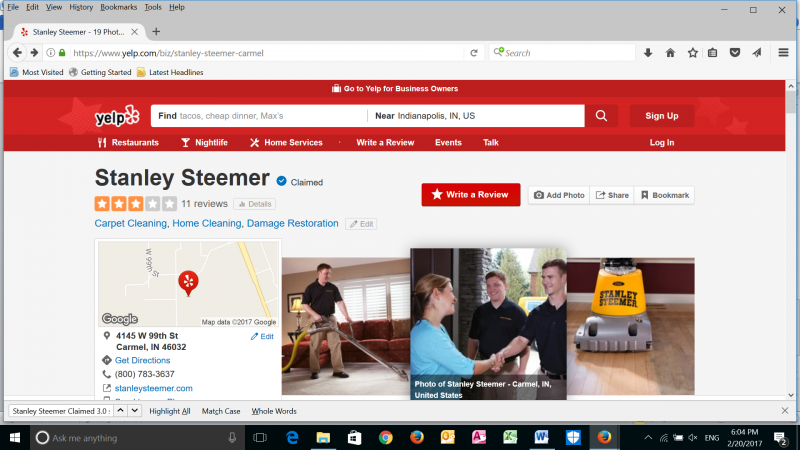Toggle Whole Words in find bar

click(x=274, y=411)
